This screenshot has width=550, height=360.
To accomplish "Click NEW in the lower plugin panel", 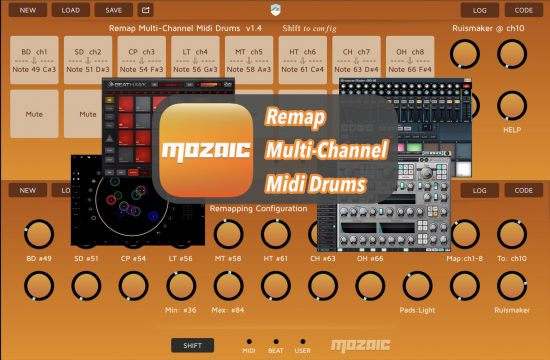I will click(x=28, y=190).
